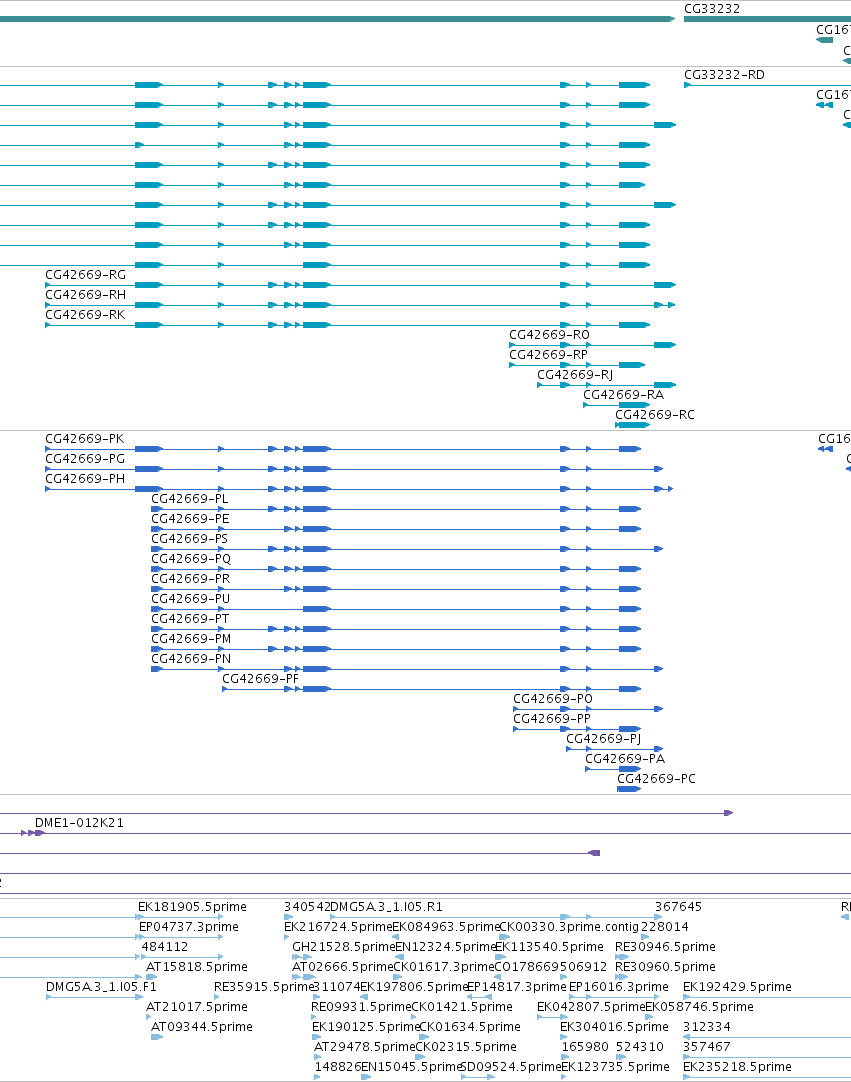Open EST EK181905.5prime

pos(193,907)
